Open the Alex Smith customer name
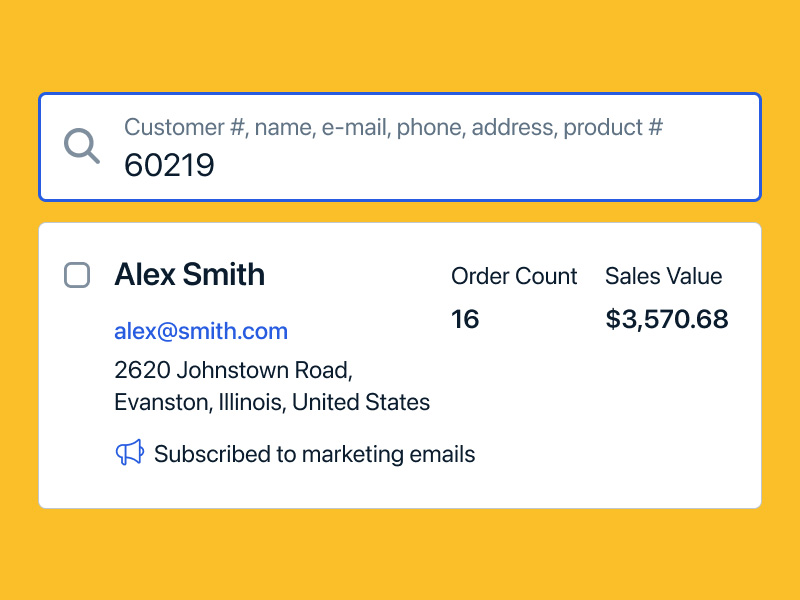The height and width of the screenshot is (600, 800). (x=189, y=274)
